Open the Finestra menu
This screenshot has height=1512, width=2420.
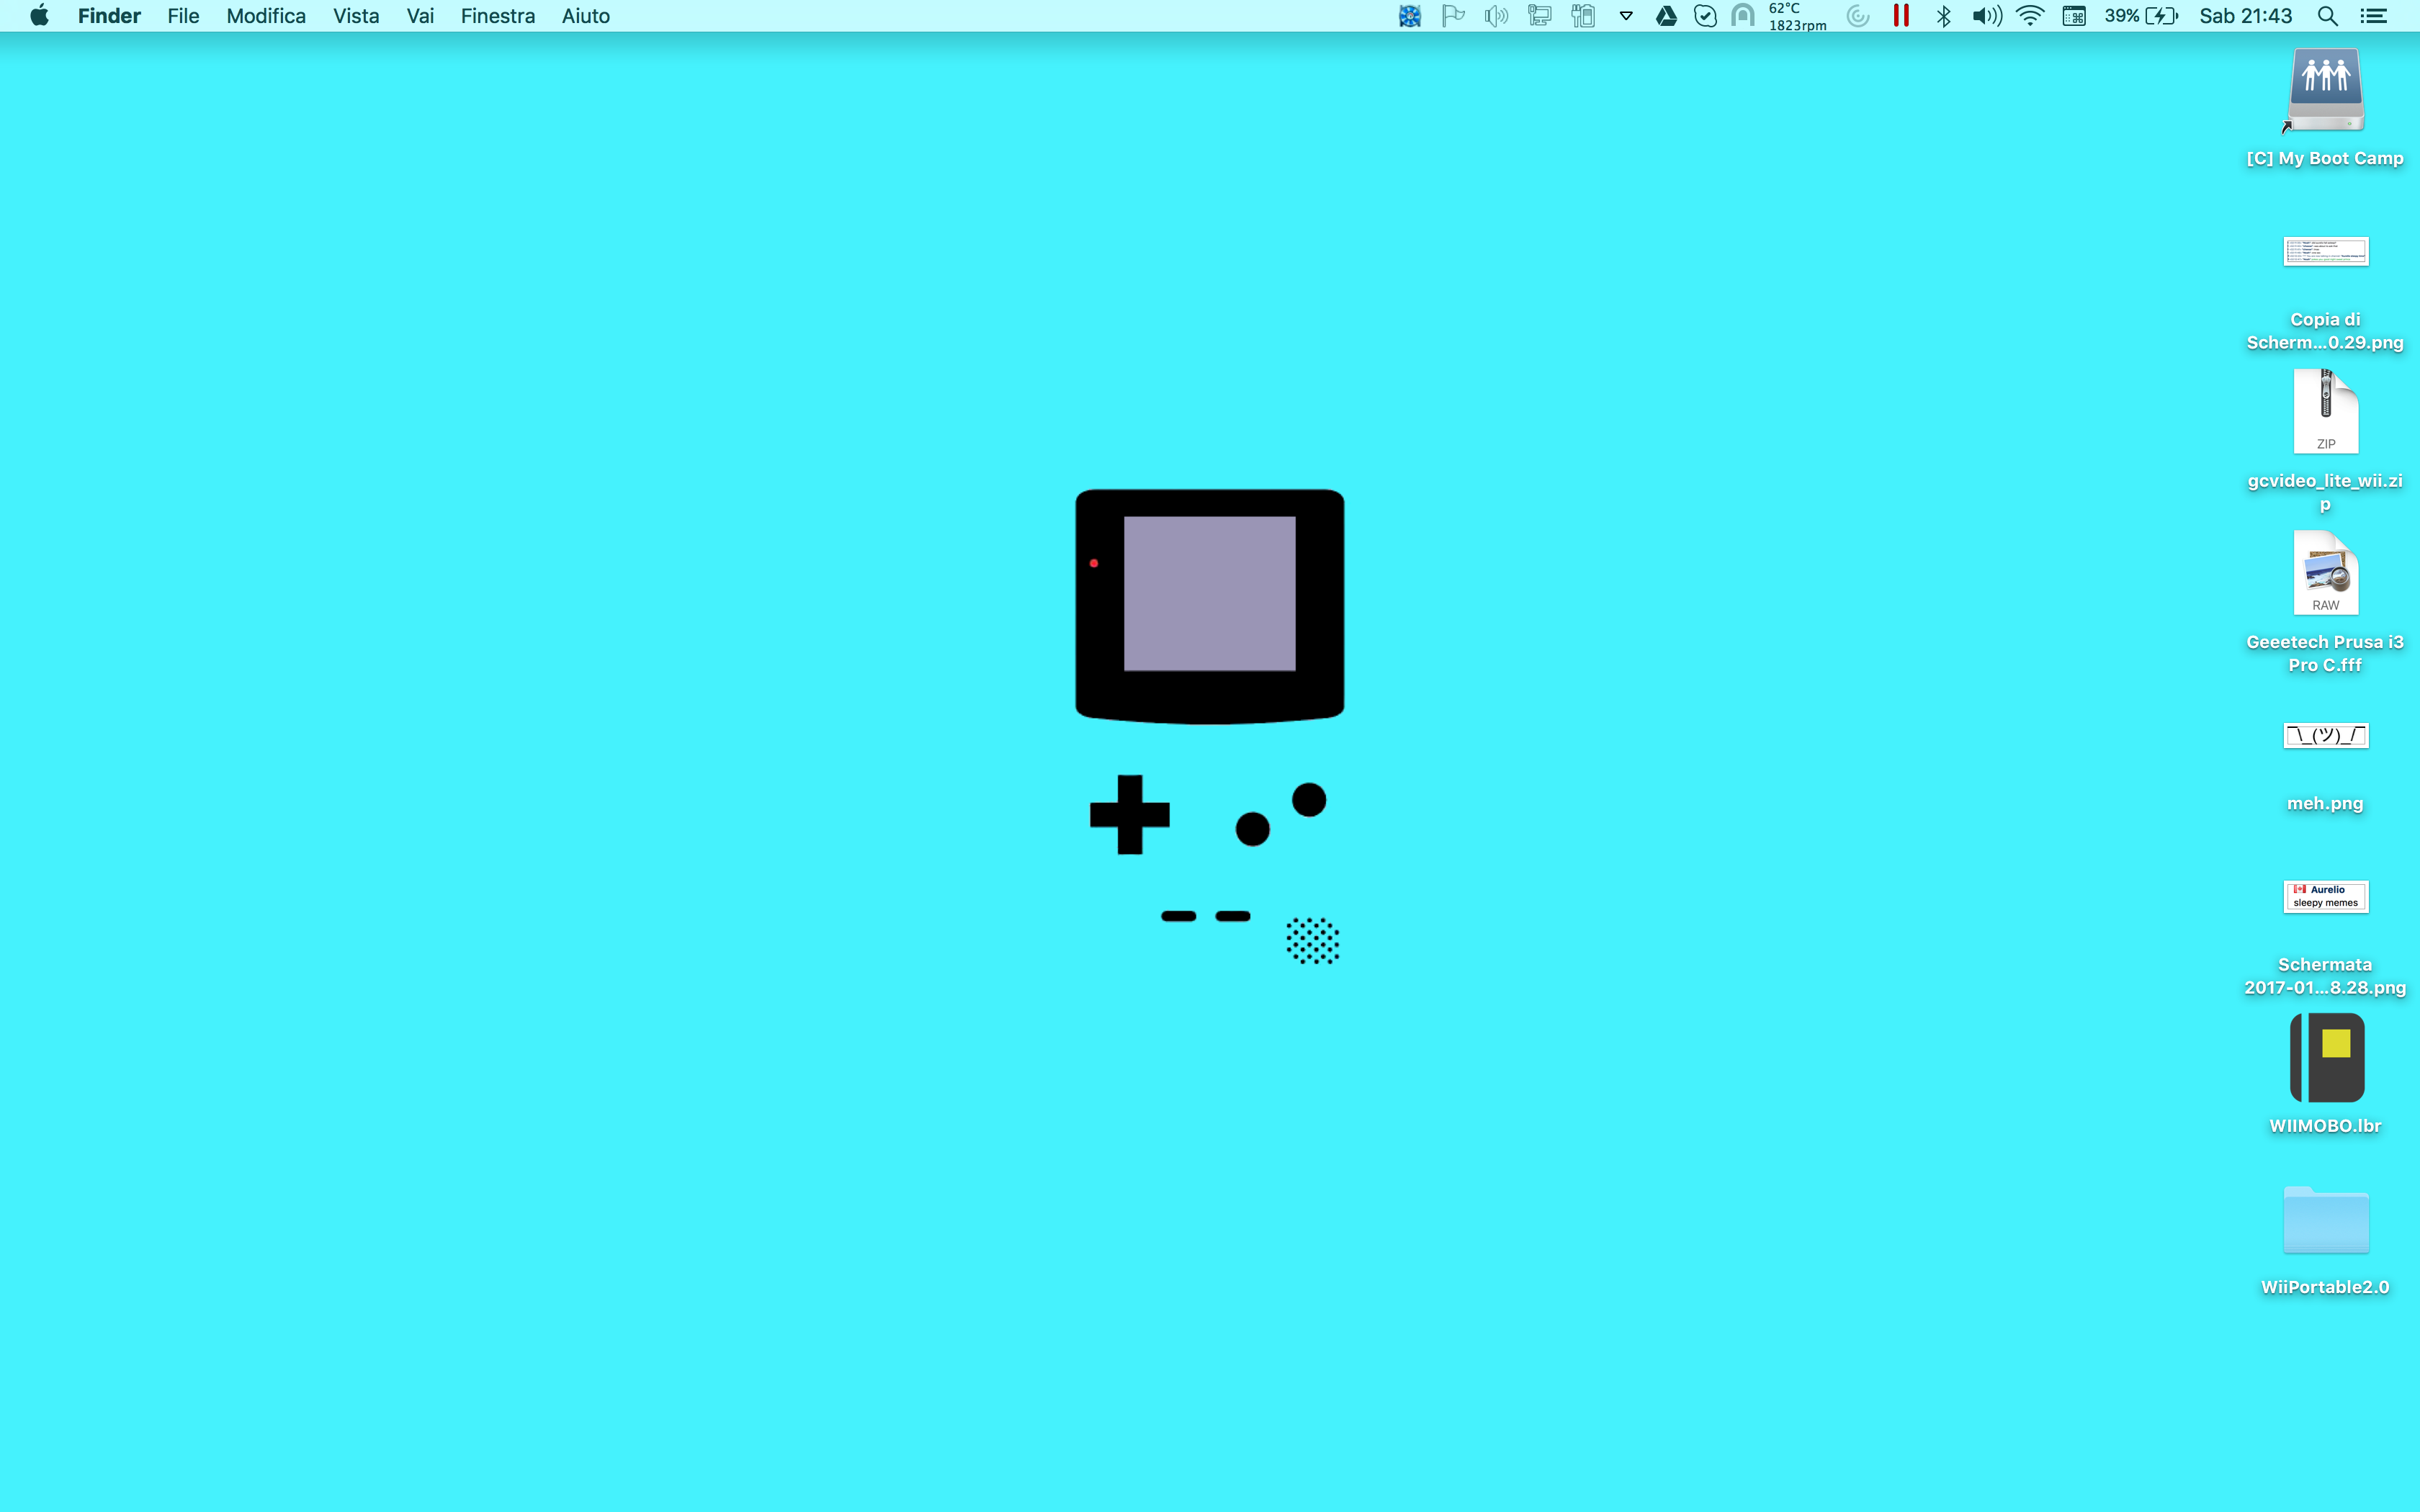pos(497,16)
